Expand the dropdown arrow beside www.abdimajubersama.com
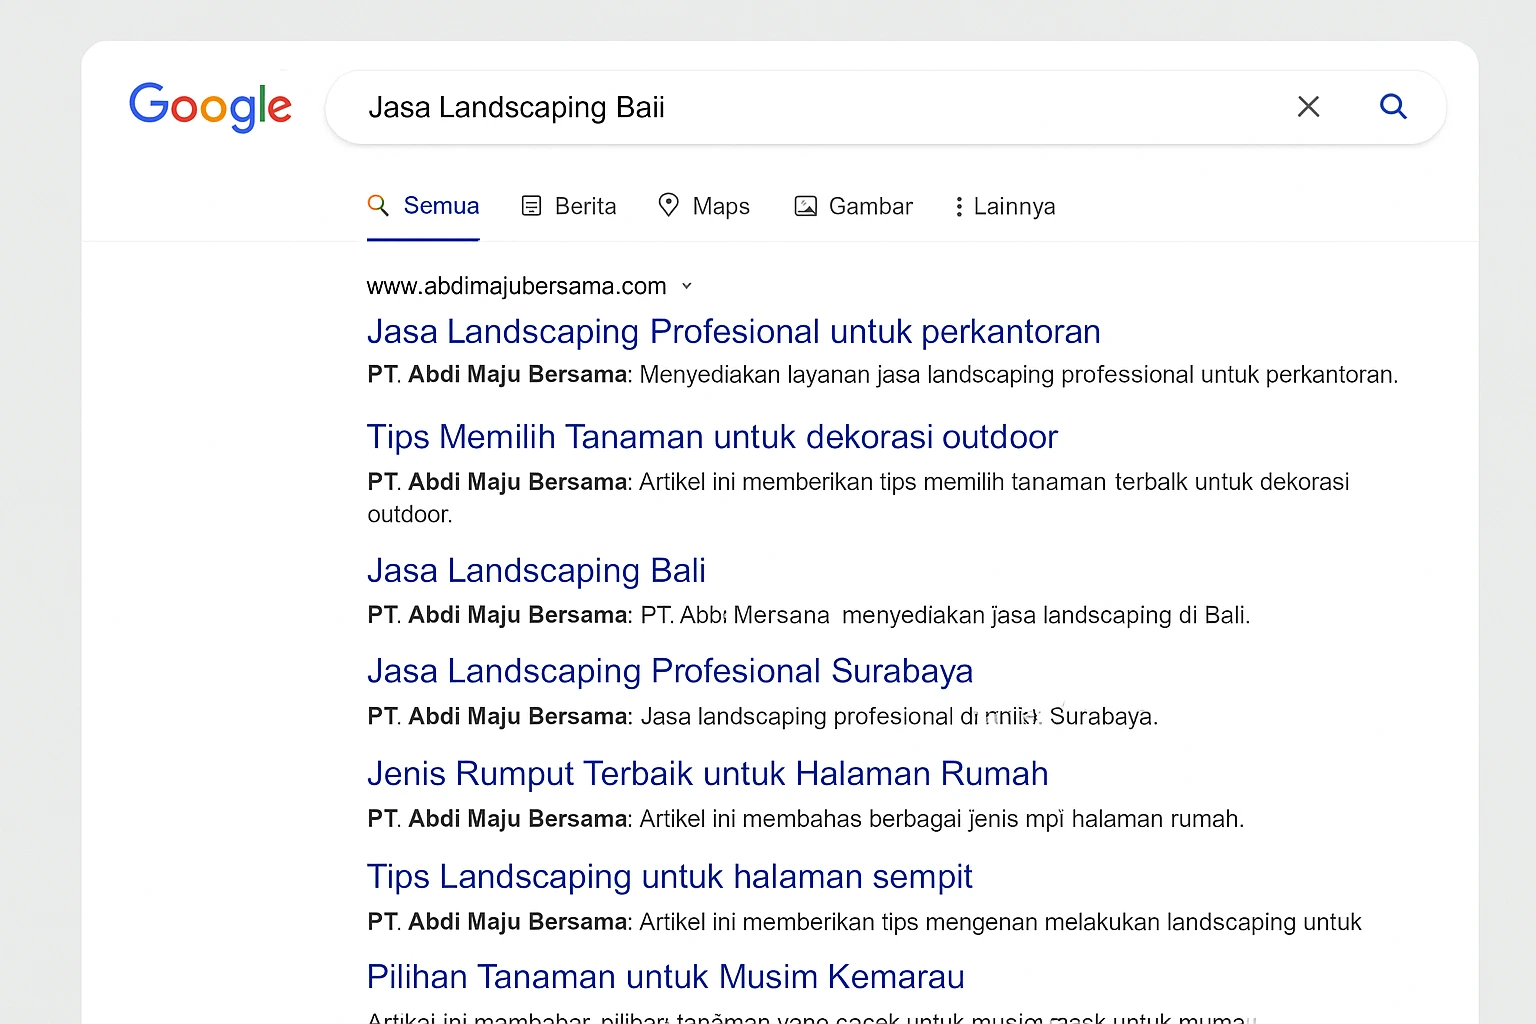The height and width of the screenshot is (1024, 1536). (x=687, y=286)
